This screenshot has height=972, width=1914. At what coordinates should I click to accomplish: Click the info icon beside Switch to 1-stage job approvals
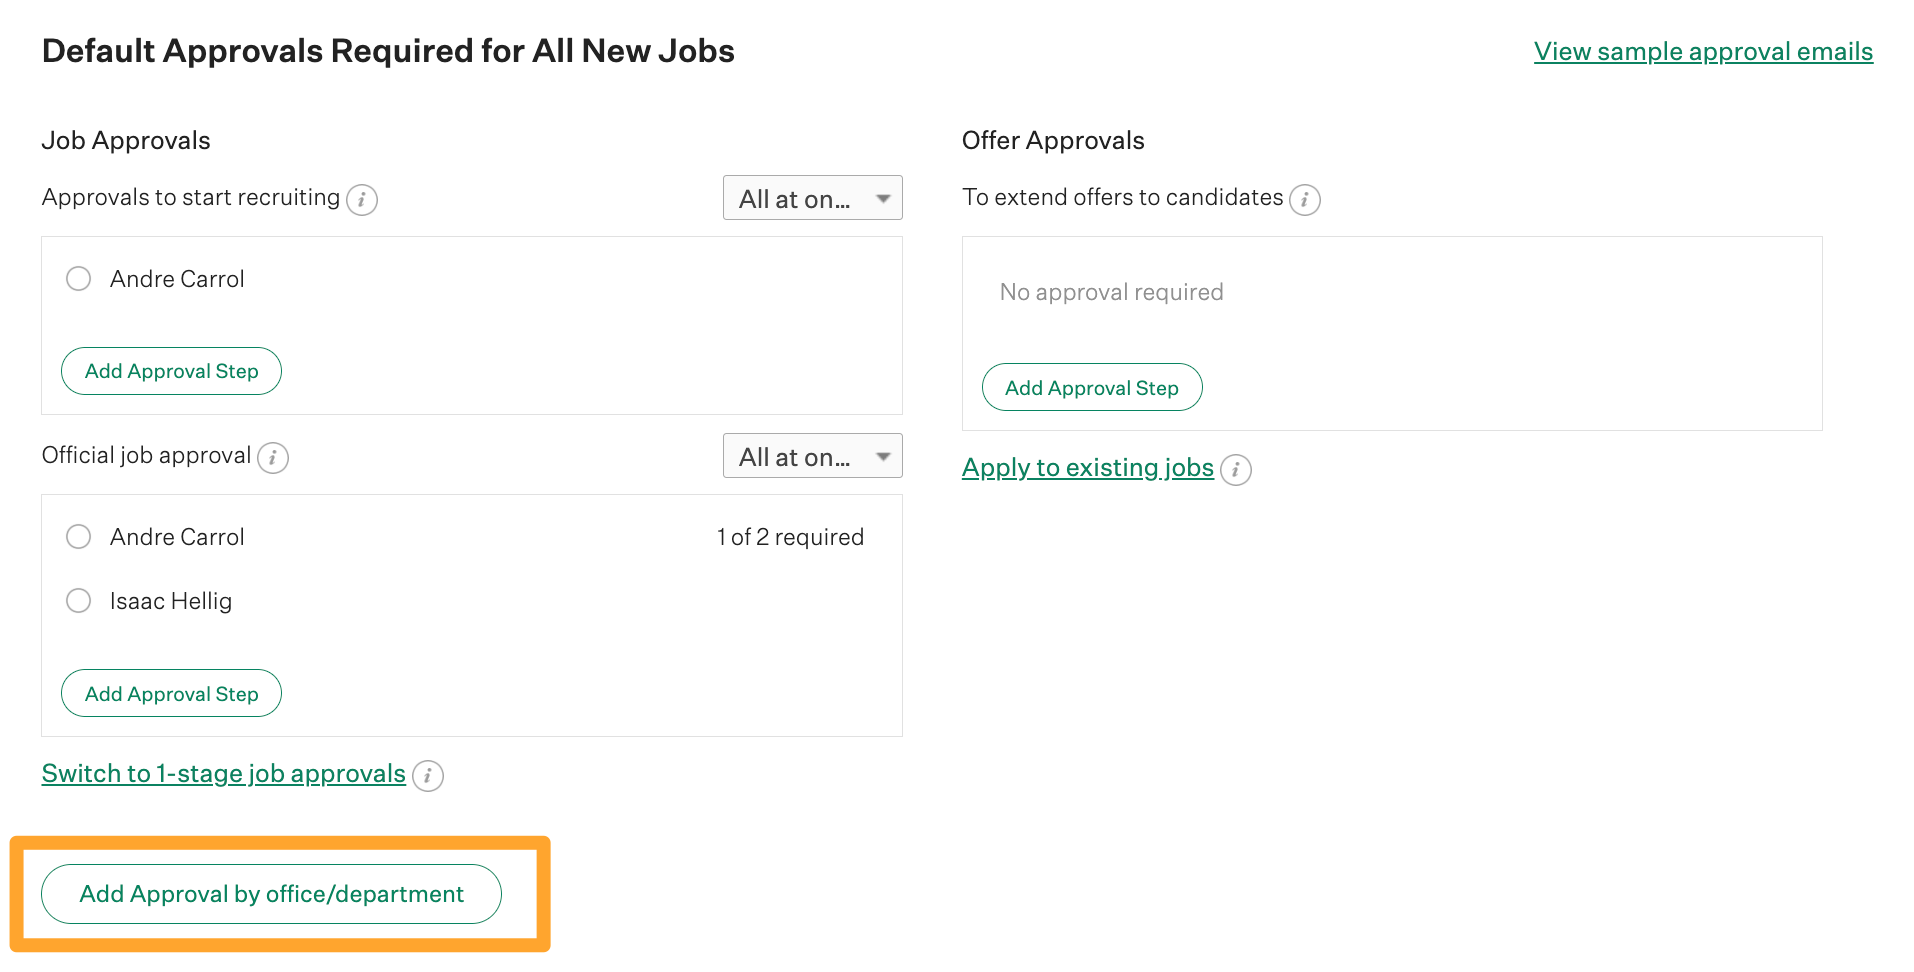[x=428, y=775]
